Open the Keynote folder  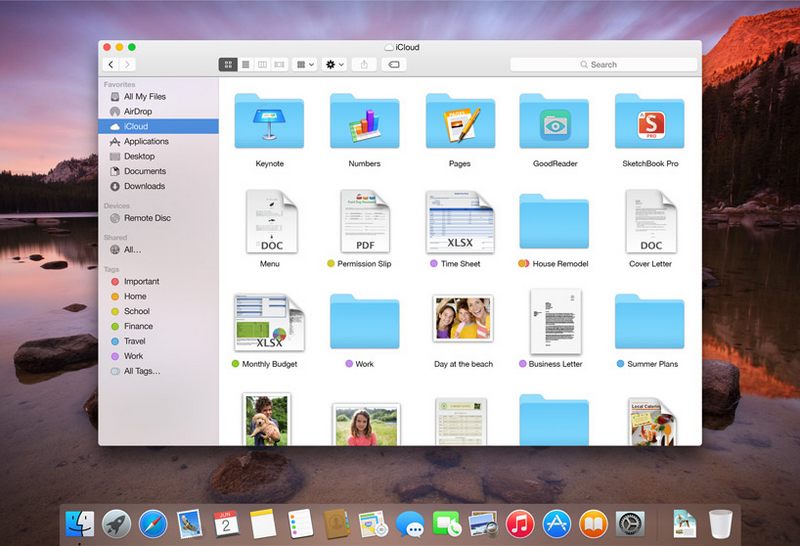click(269, 121)
